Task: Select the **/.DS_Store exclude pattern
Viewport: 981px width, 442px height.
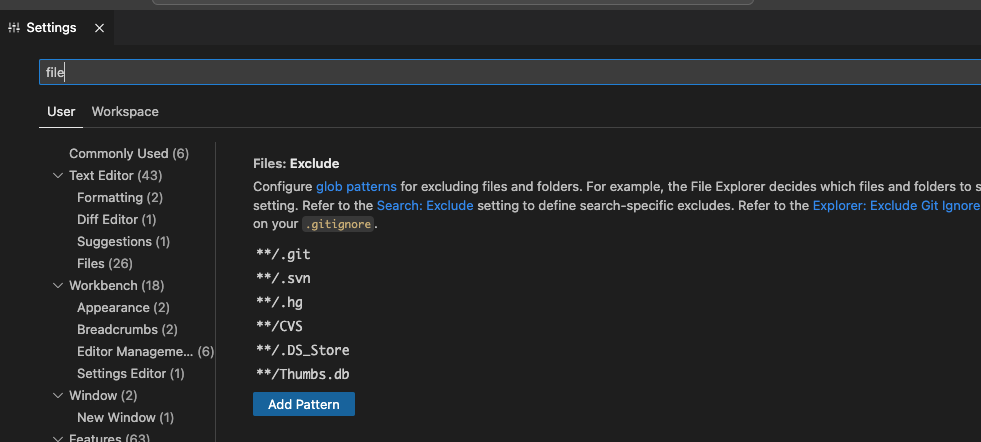Action: 303,350
